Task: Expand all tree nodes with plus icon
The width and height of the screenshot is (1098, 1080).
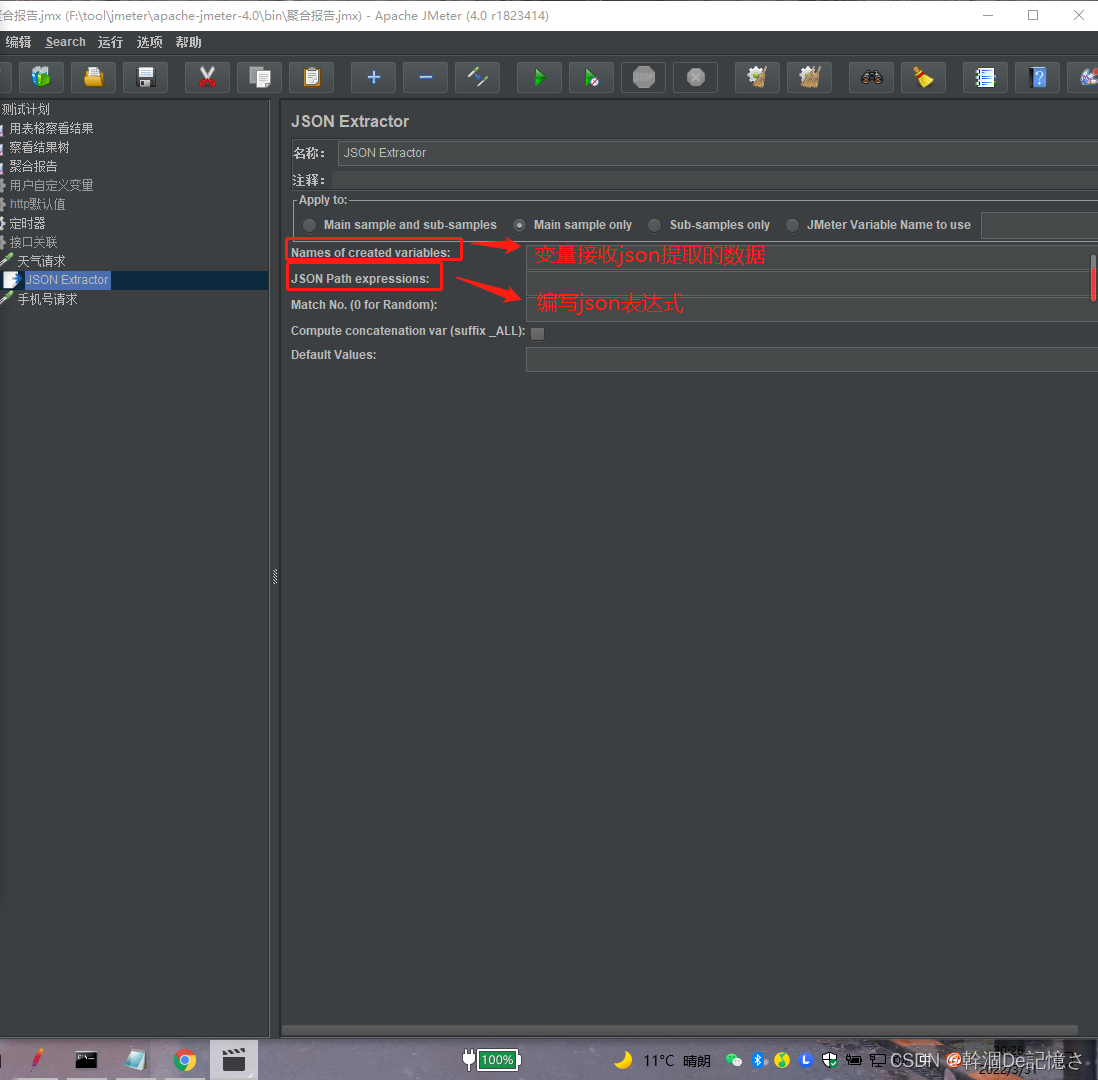Action: tap(373, 77)
